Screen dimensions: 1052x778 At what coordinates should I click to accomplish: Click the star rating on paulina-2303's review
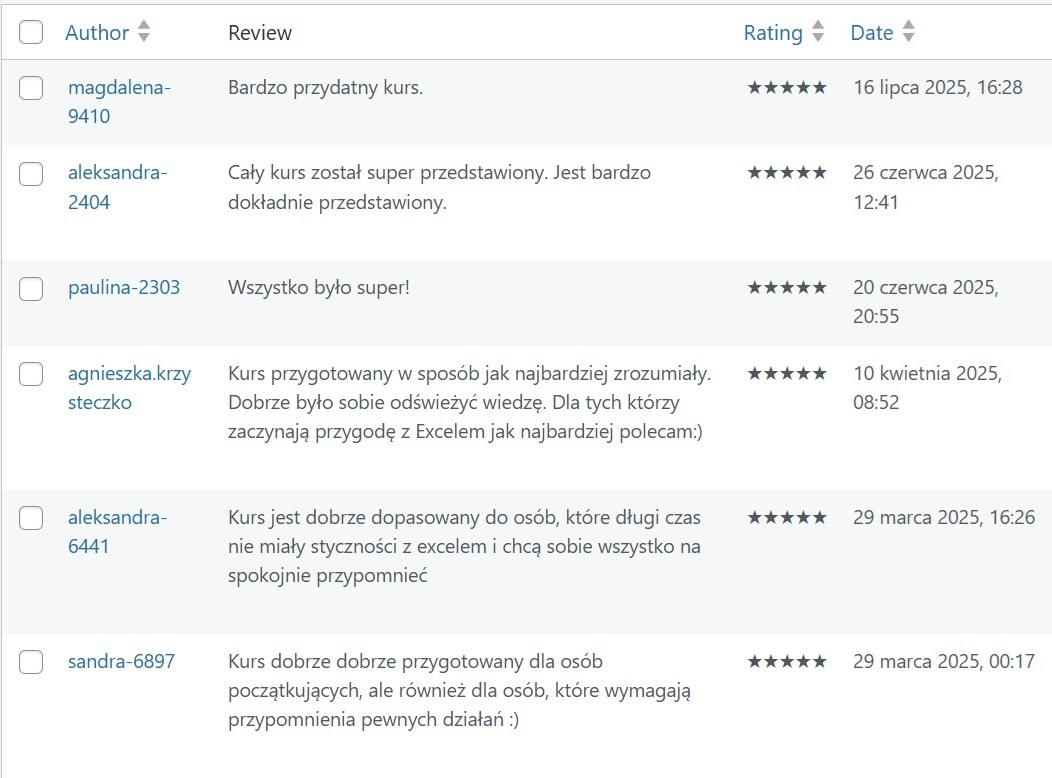(787, 288)
